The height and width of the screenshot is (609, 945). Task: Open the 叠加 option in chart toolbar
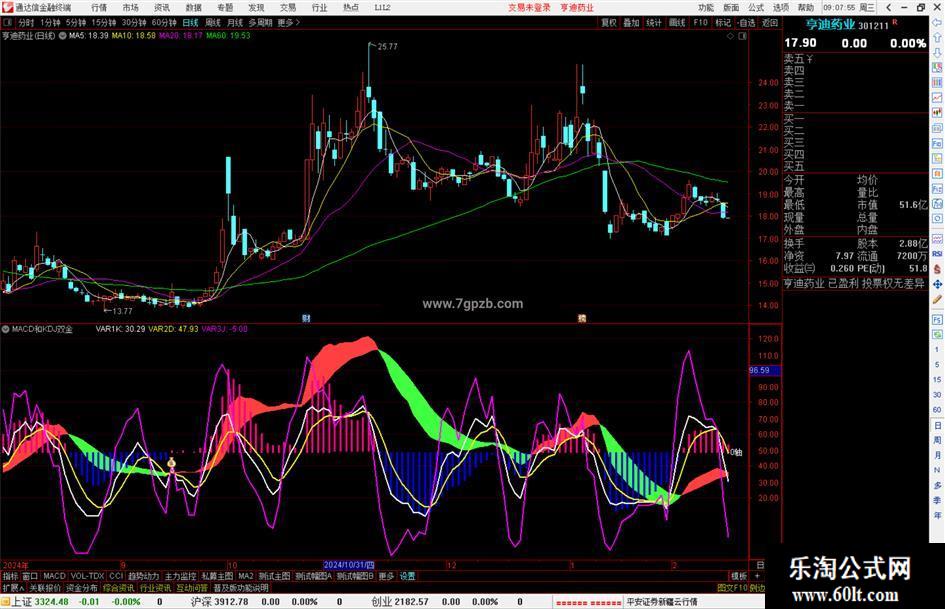(631, 22)
